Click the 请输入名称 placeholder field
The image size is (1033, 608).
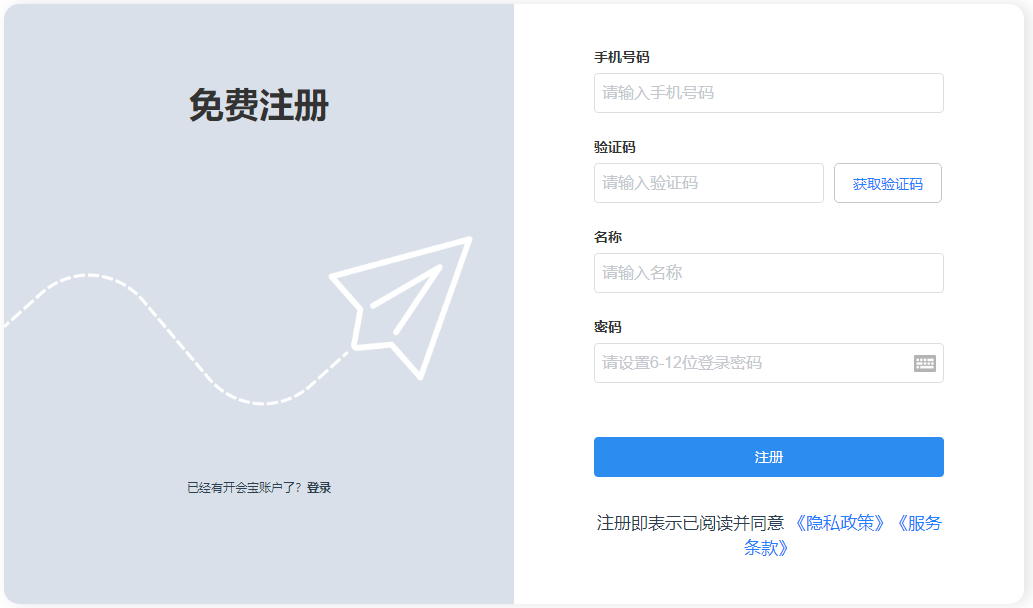coord(768,273)
